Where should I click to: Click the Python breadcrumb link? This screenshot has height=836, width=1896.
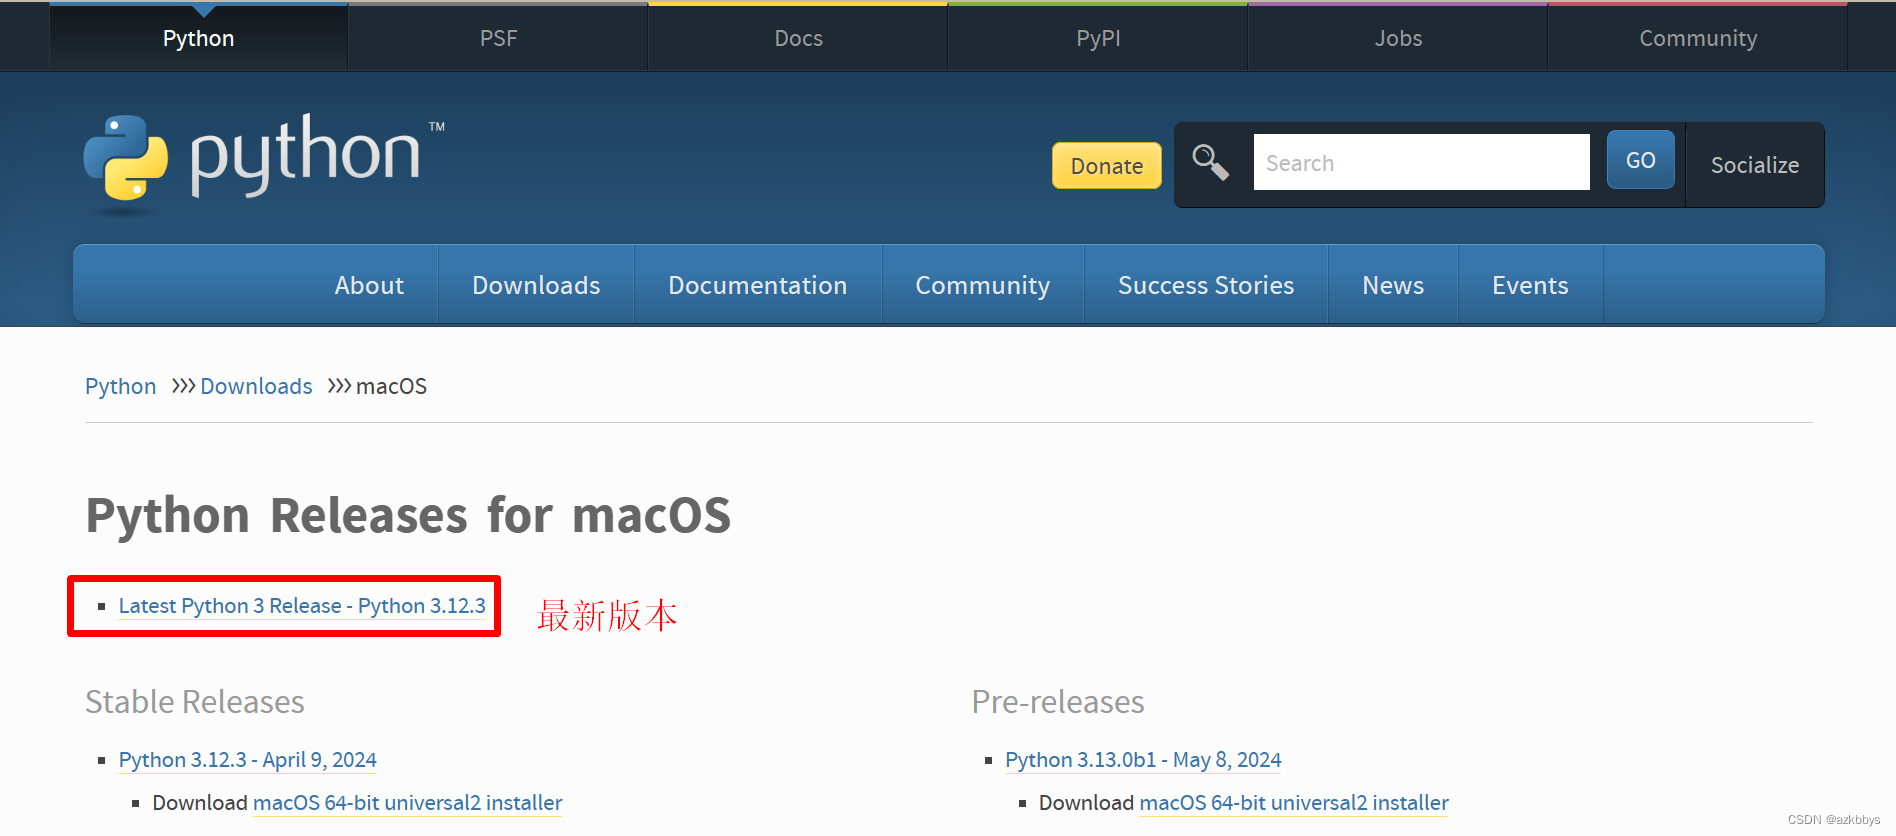tap(120, 386)
